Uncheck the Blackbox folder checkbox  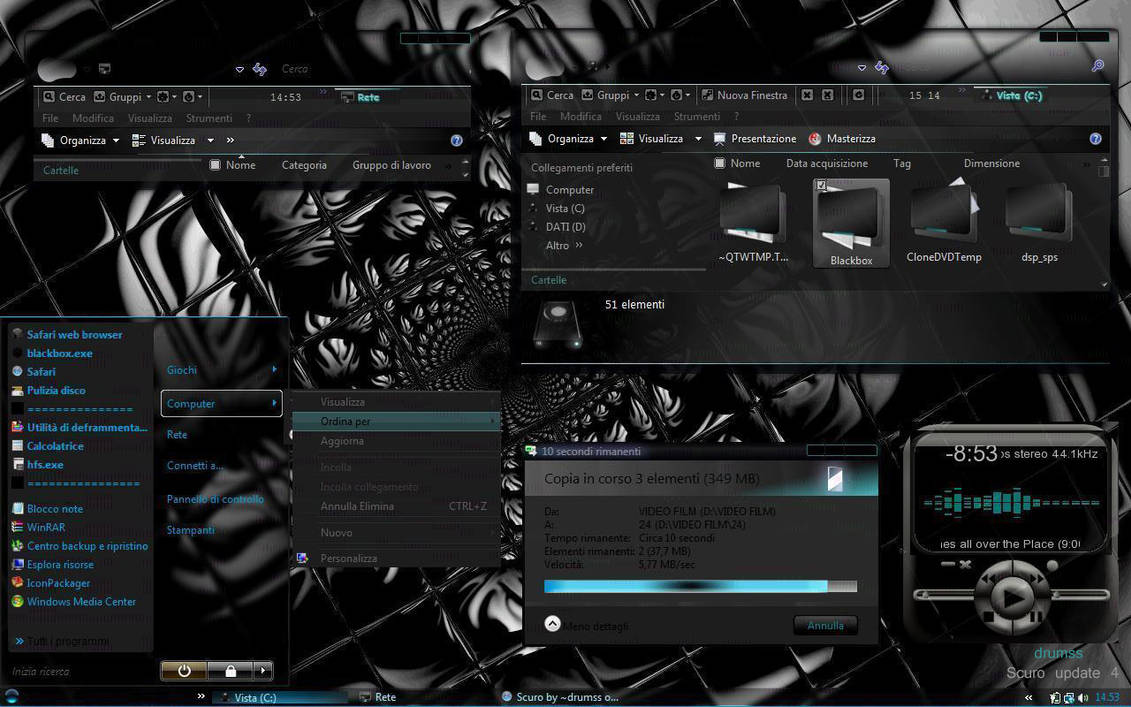point(822,186)
